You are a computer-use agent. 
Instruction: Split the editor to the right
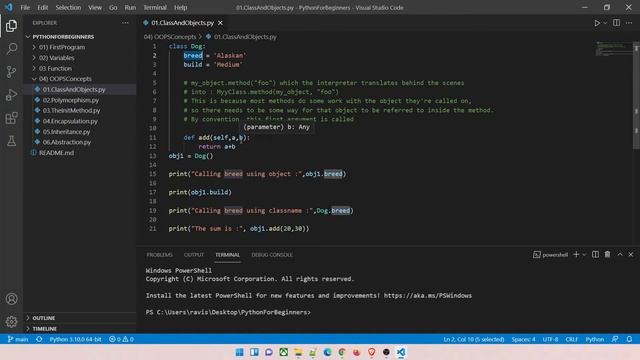coord(616,23)
